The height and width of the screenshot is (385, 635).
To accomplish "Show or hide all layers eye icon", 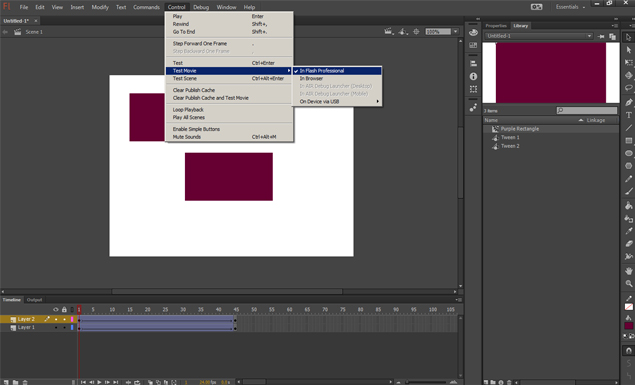I will pos(56,310).
